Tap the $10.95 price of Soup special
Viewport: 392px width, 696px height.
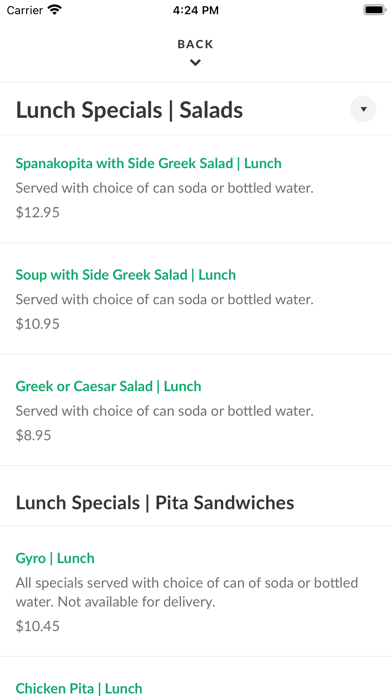pos(38,324)
